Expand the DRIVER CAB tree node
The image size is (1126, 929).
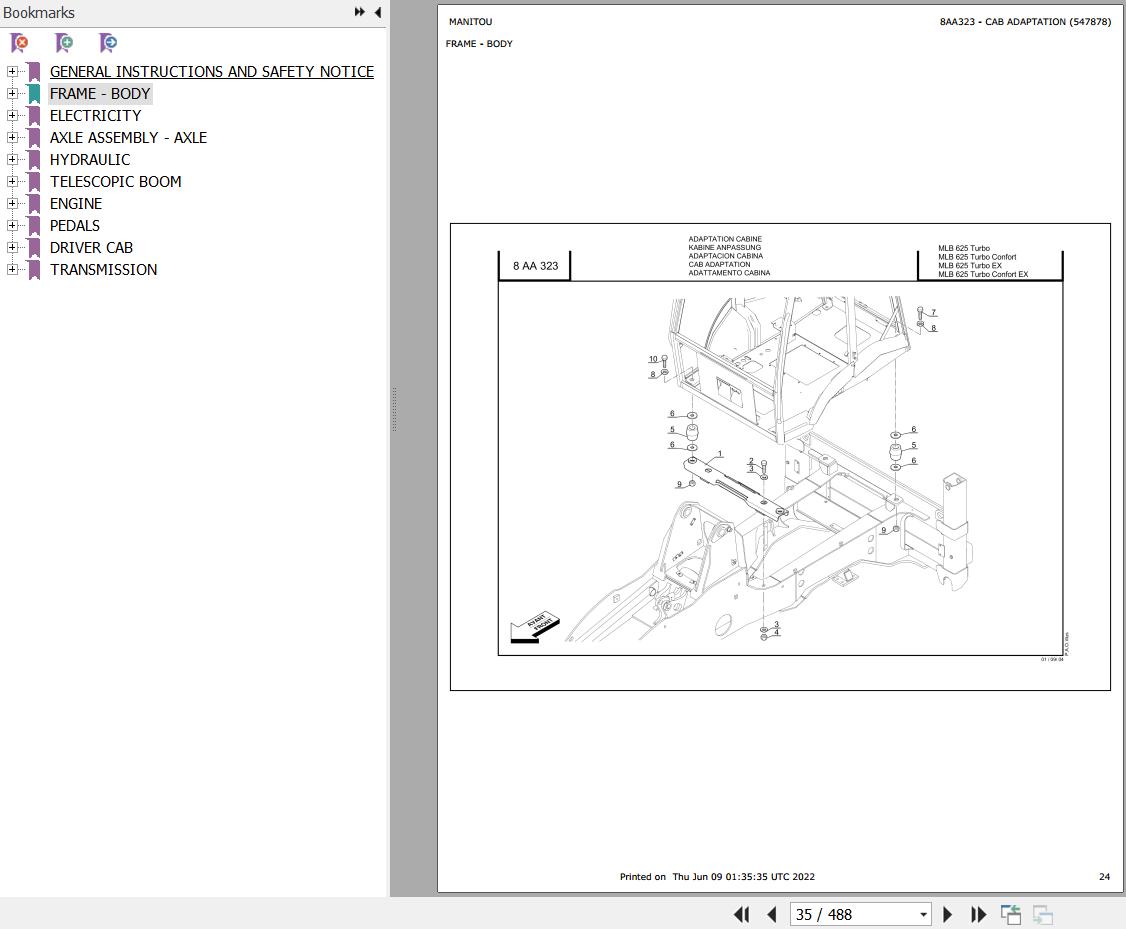[x=11, y=247]
